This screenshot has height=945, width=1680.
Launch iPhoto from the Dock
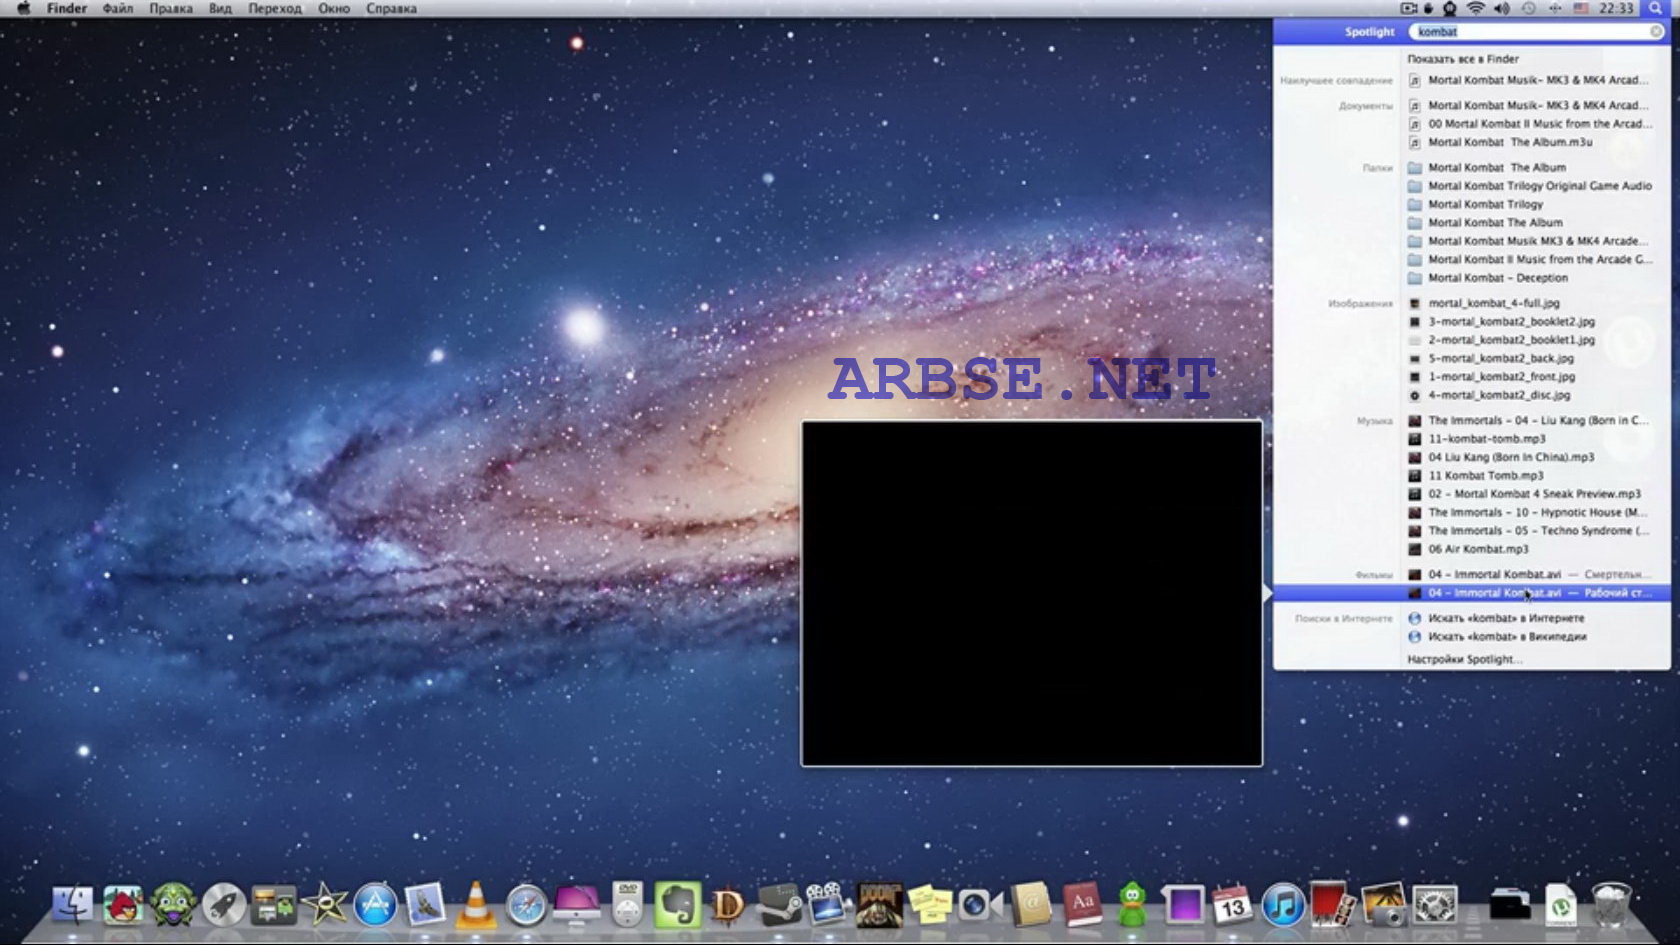coord(1384,905)
